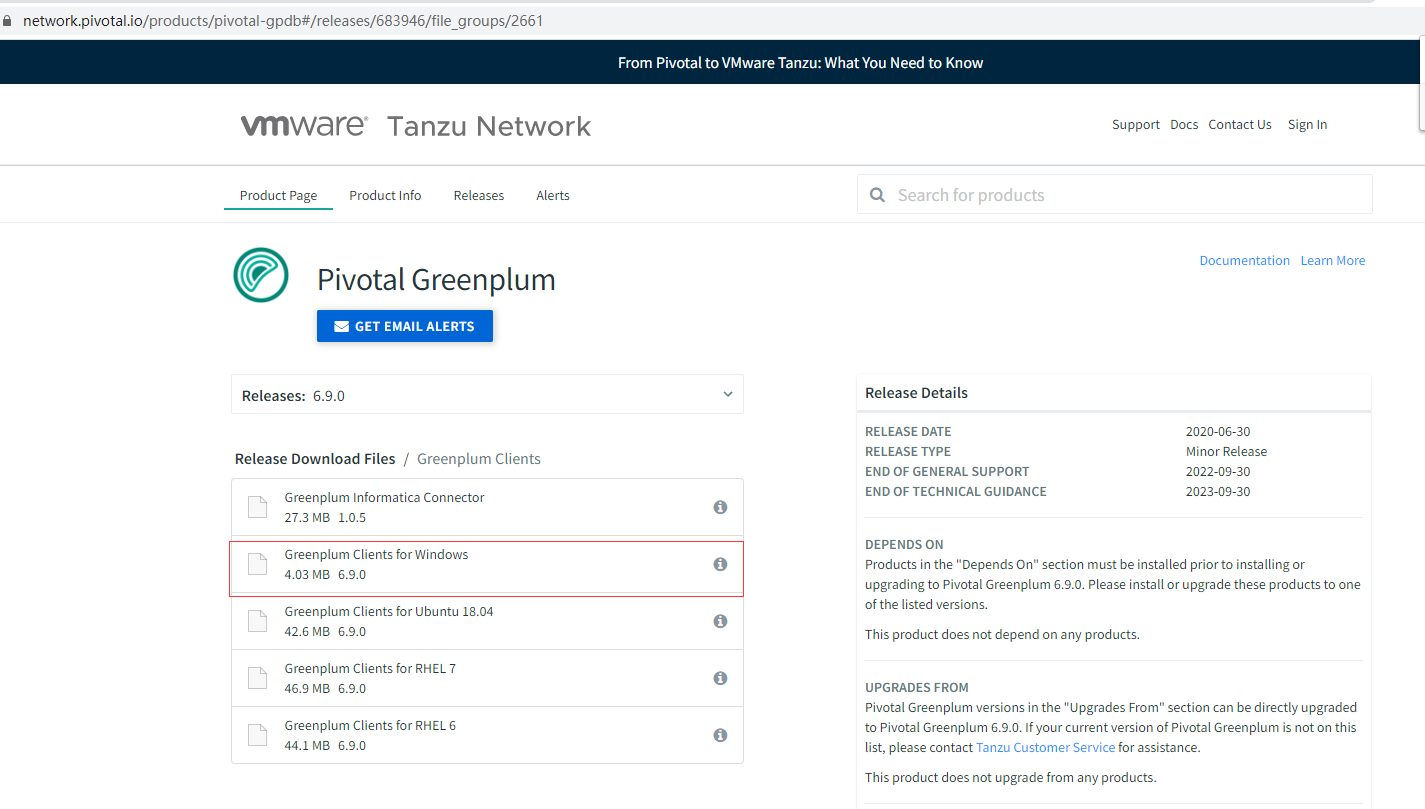Click the VMware Tanzu Network logo
1425x809 pixels.
(416, 126)
